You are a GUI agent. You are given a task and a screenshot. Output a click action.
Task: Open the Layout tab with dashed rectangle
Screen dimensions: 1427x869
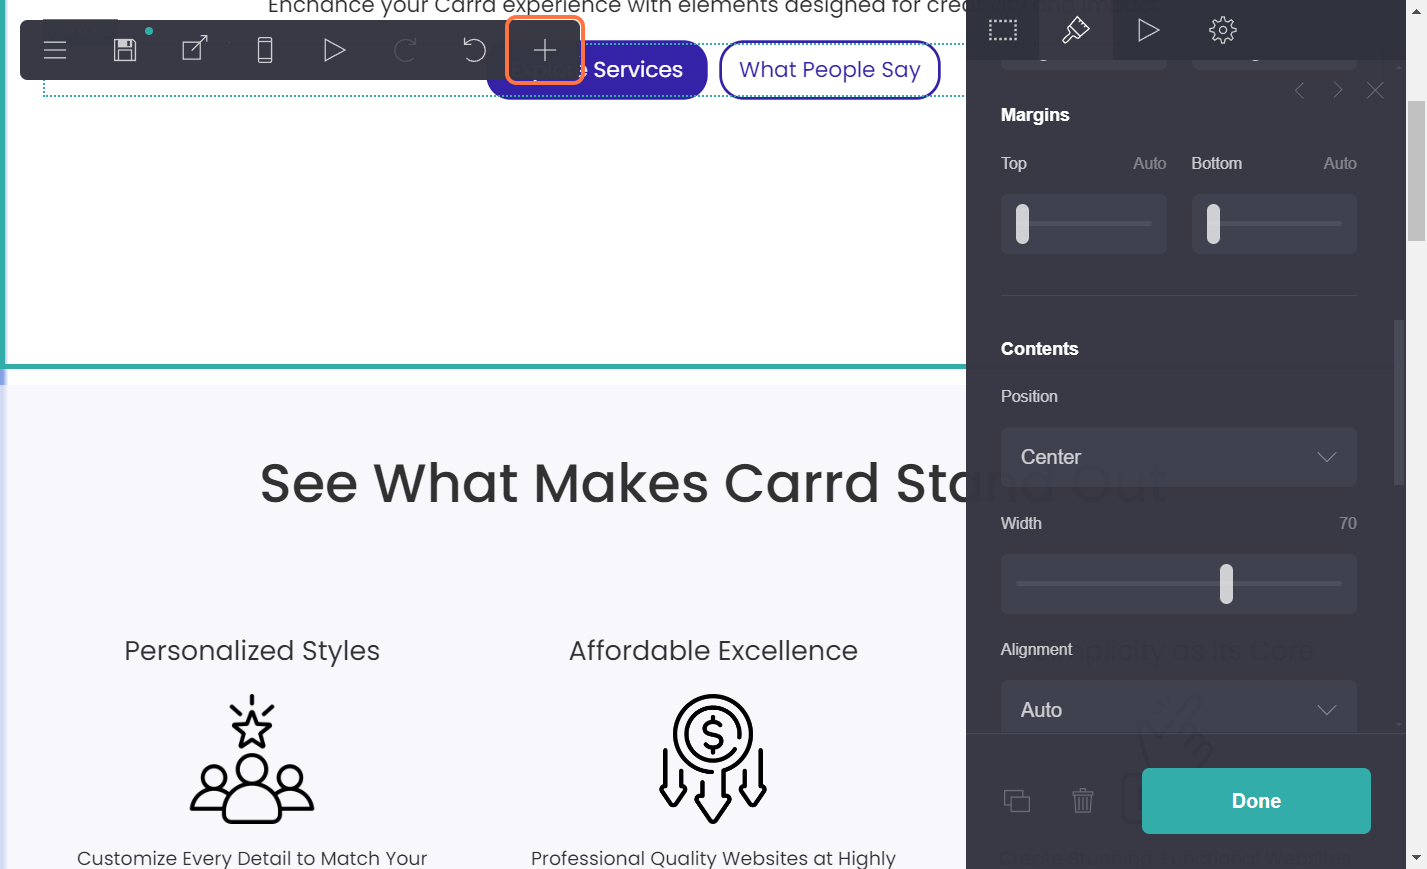(1003, 30)
